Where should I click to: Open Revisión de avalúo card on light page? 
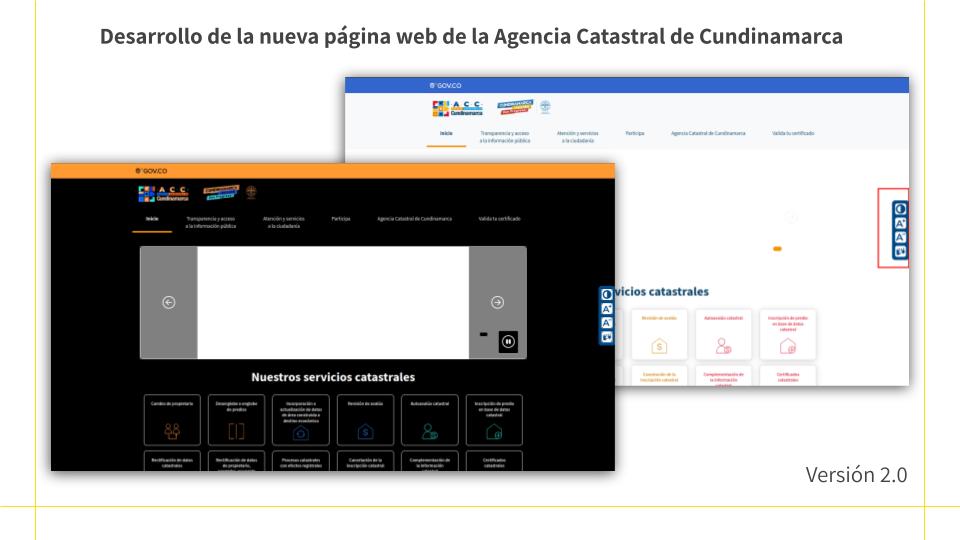(x=659, y=334)
